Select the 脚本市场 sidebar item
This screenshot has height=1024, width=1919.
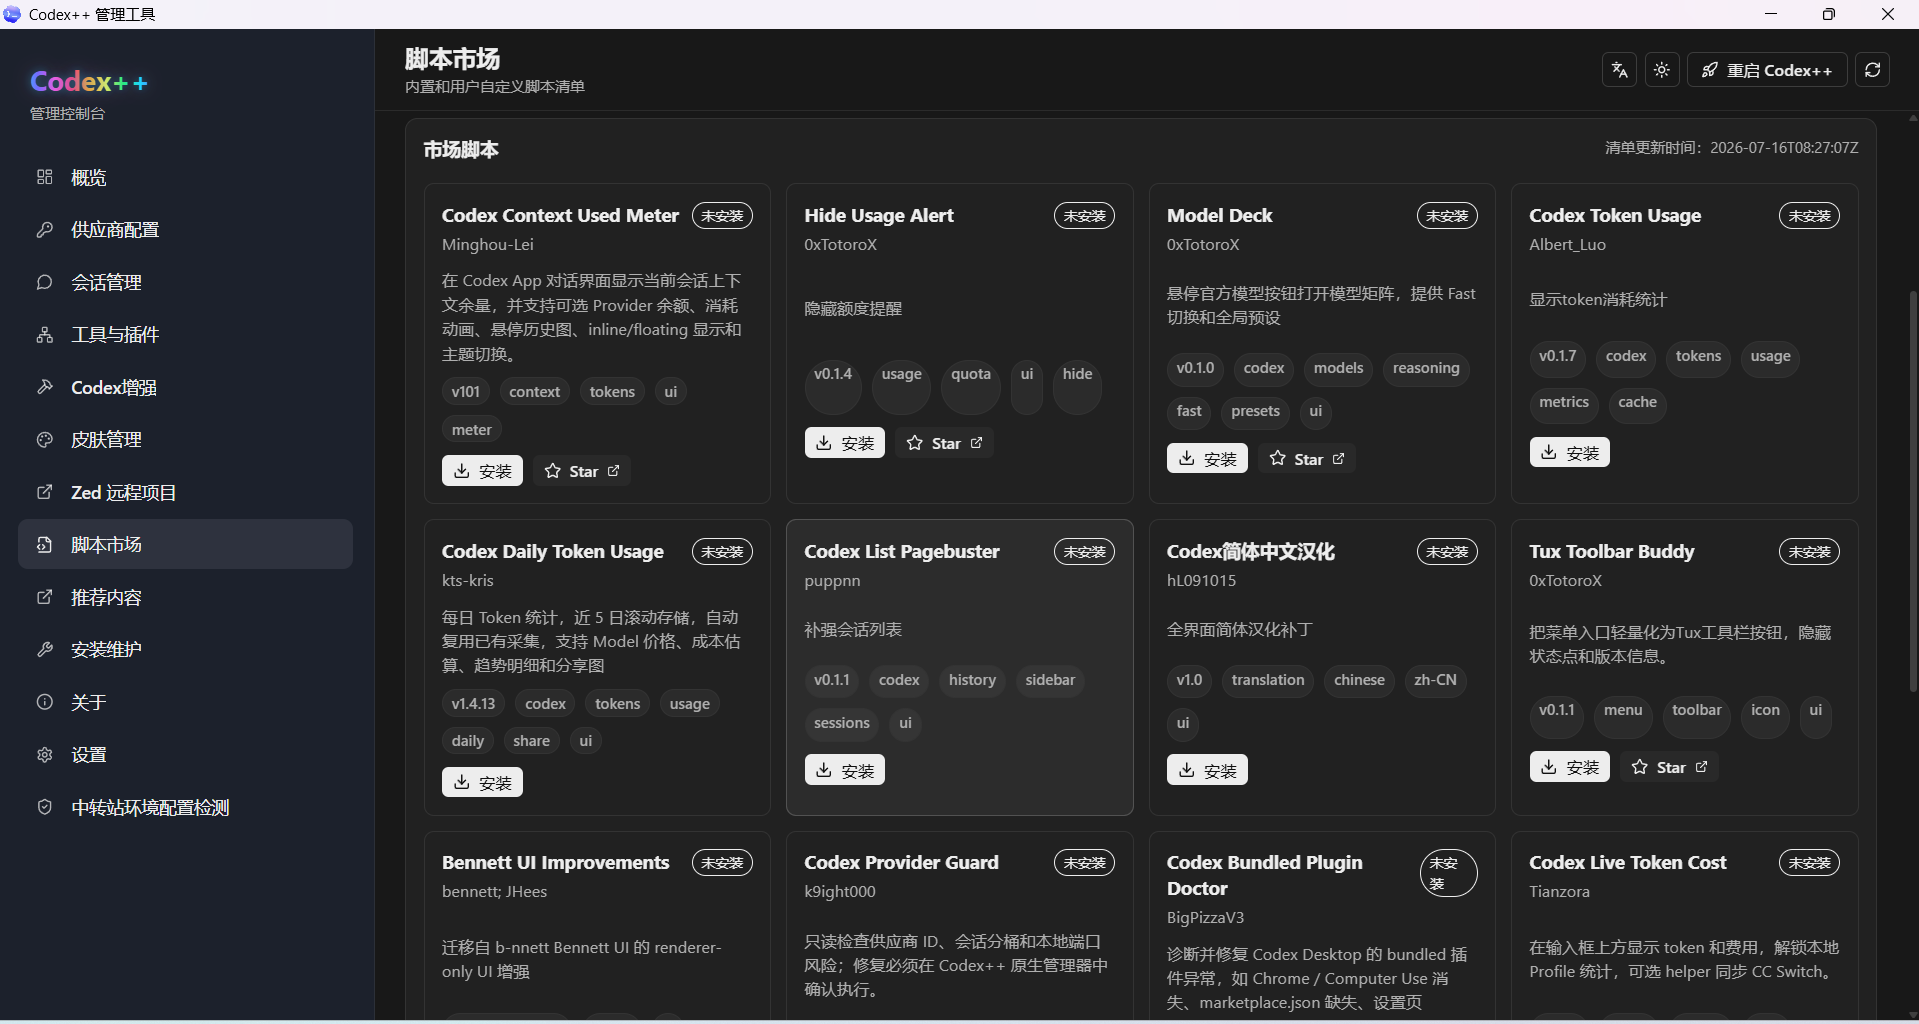click(x=186, y=544)
